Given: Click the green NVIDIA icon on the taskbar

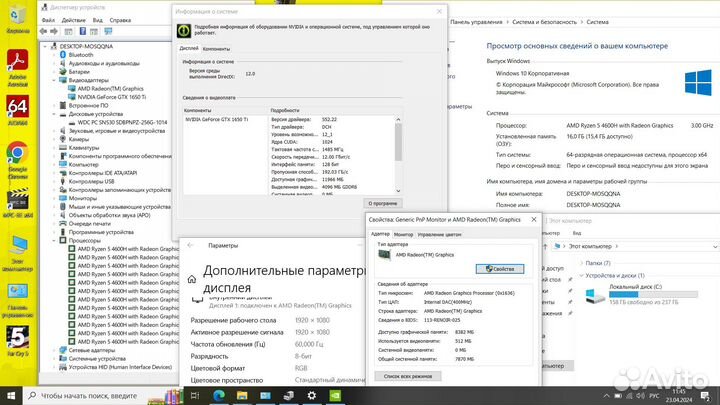Looking at the screenshot, I should coord(335,395).
